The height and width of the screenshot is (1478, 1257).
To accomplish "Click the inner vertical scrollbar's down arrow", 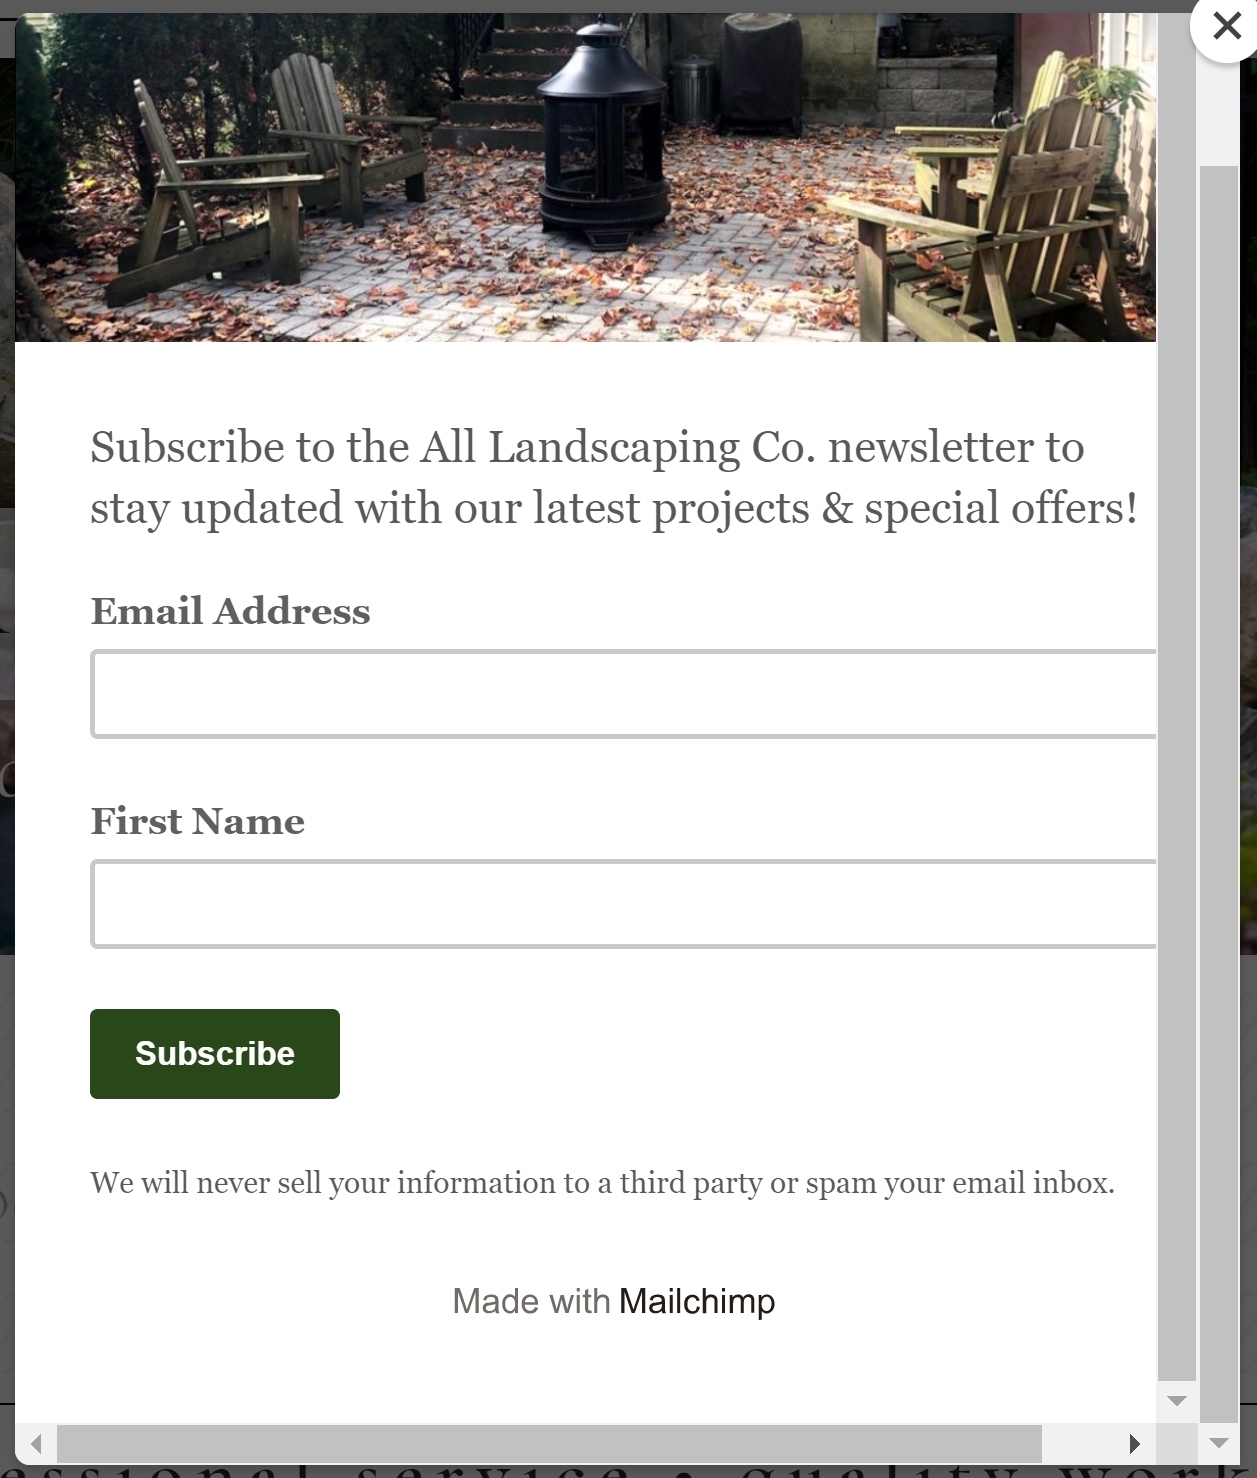I will point(1177,1401).
